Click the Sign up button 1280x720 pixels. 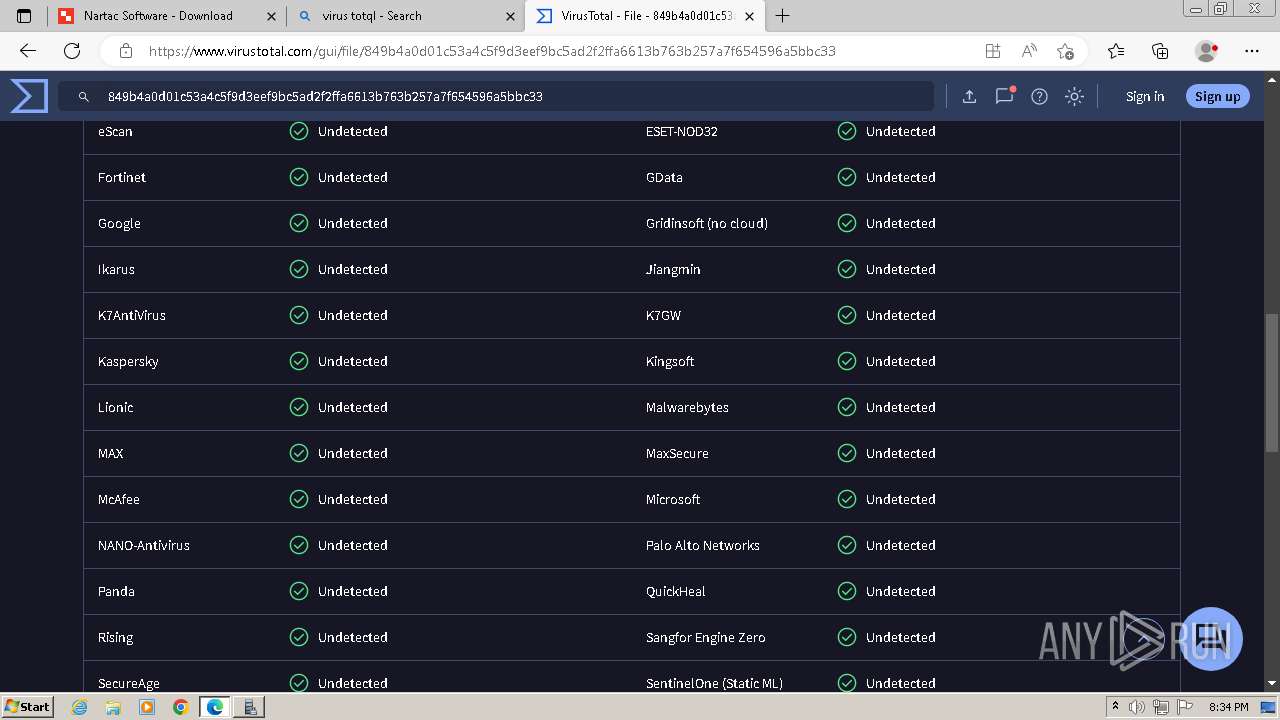click(1217, 96)
